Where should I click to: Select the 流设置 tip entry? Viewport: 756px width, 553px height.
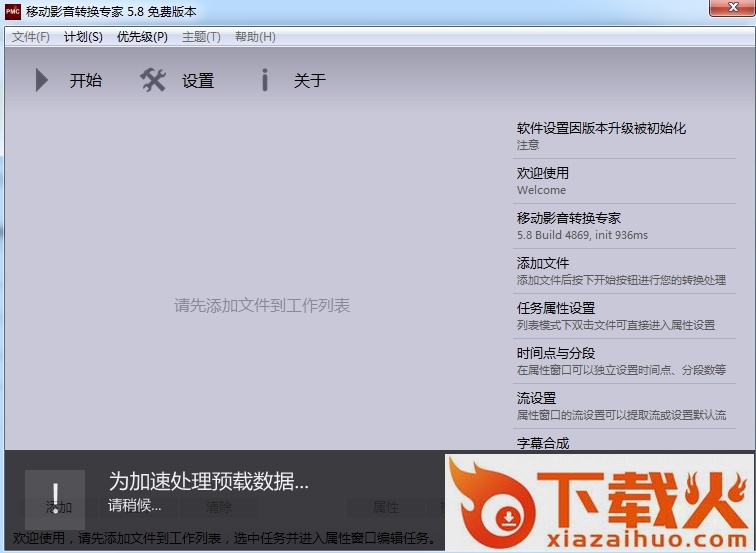[624, 406]
